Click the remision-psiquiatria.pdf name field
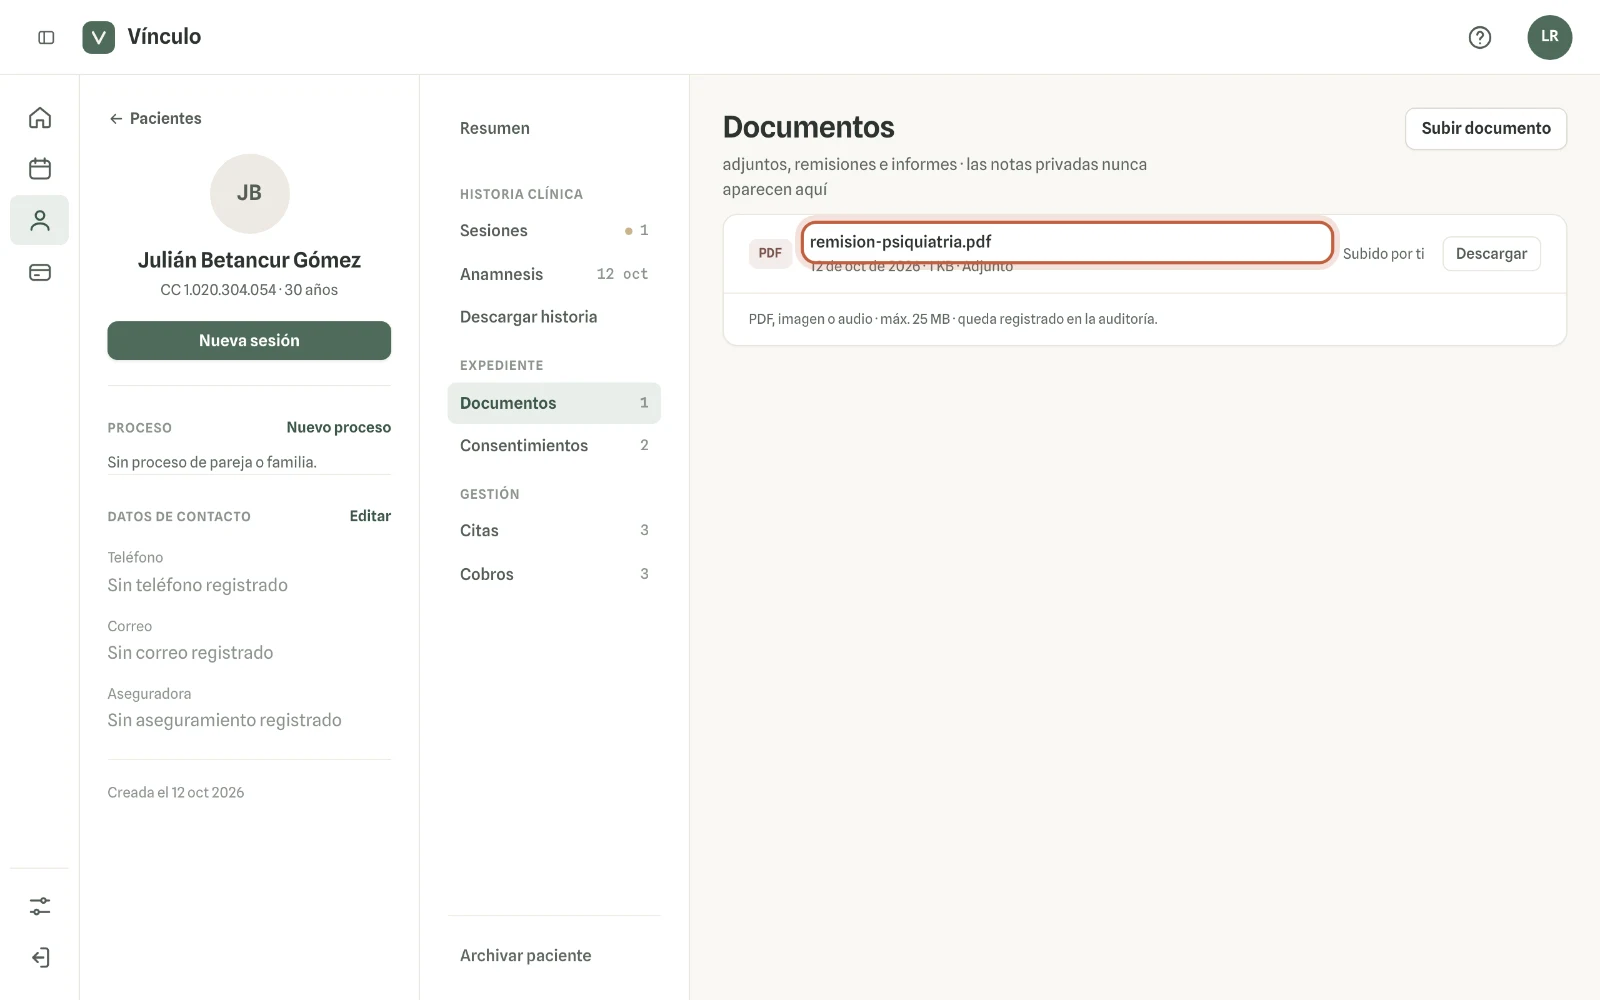Image resolution: width=1600 pixels, height=1000 pixels. [x=1067, y=242]
